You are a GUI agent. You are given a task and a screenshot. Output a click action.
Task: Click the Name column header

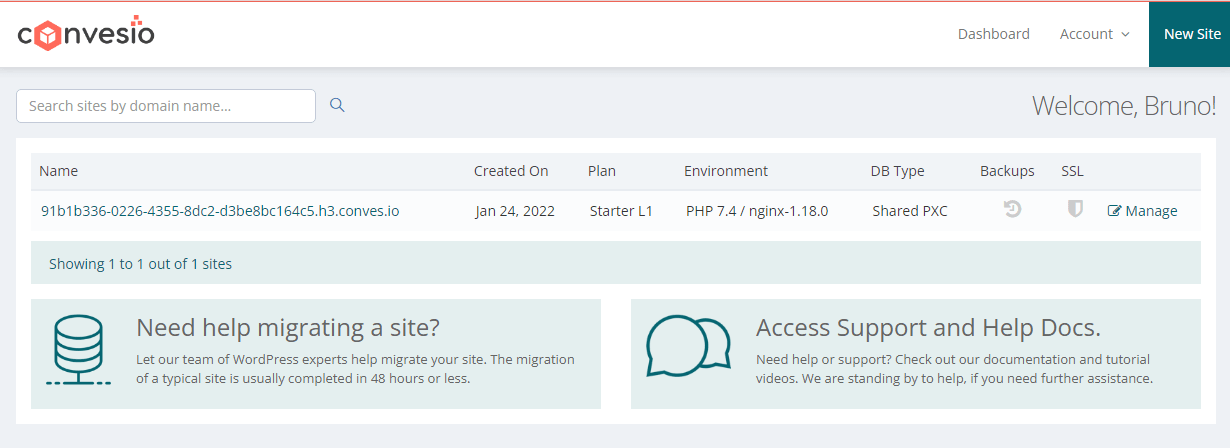click(x=58, y=171)
